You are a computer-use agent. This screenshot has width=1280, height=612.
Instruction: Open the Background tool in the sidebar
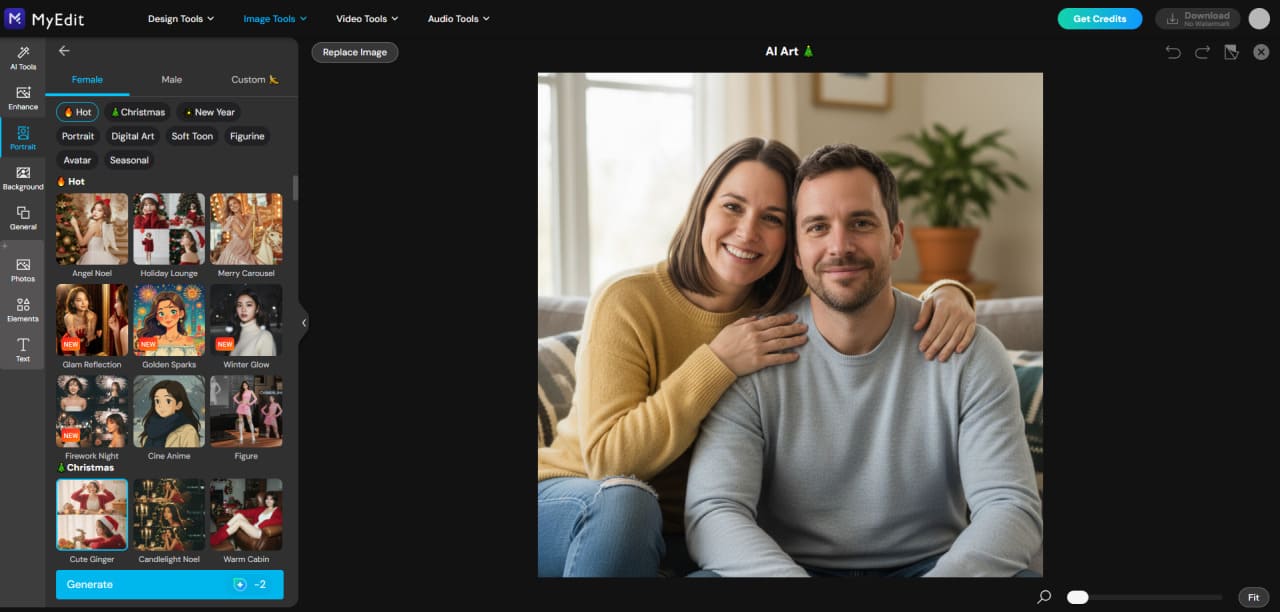coord(22,178)
